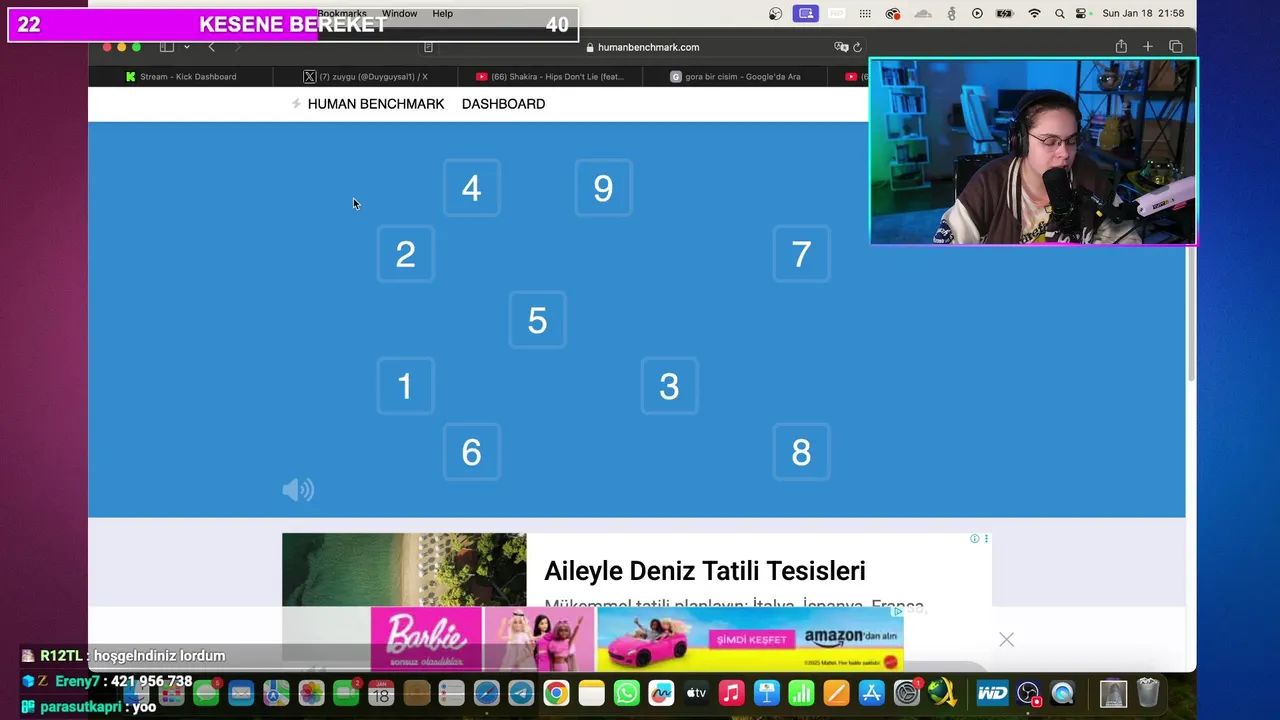Open Numbers from the Dock

coord(801,693)
